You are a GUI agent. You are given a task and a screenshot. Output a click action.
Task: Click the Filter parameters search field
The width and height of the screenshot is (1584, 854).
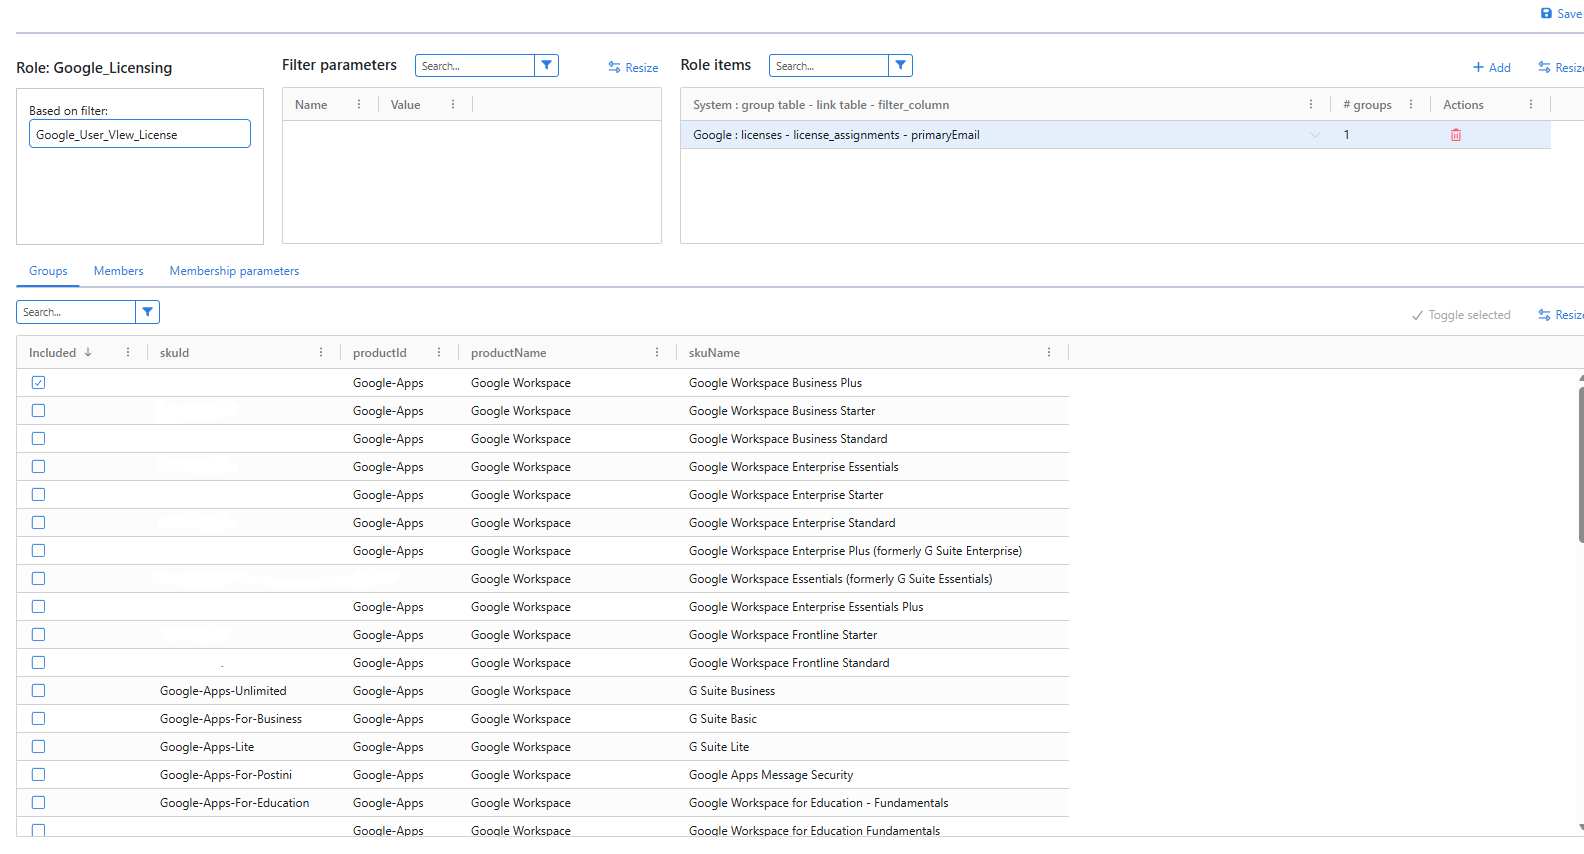(475, 65)
